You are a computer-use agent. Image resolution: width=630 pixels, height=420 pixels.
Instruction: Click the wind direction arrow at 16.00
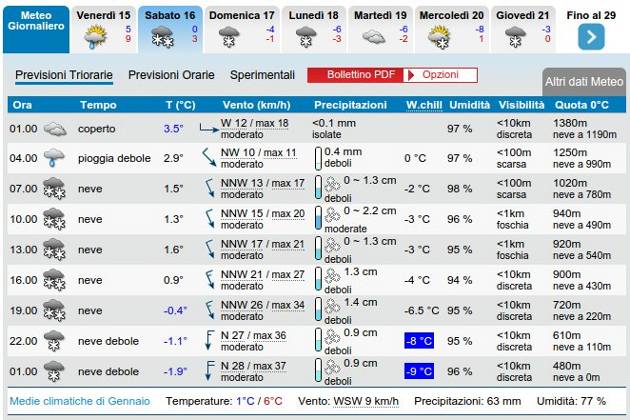click(x=210, y=279)
